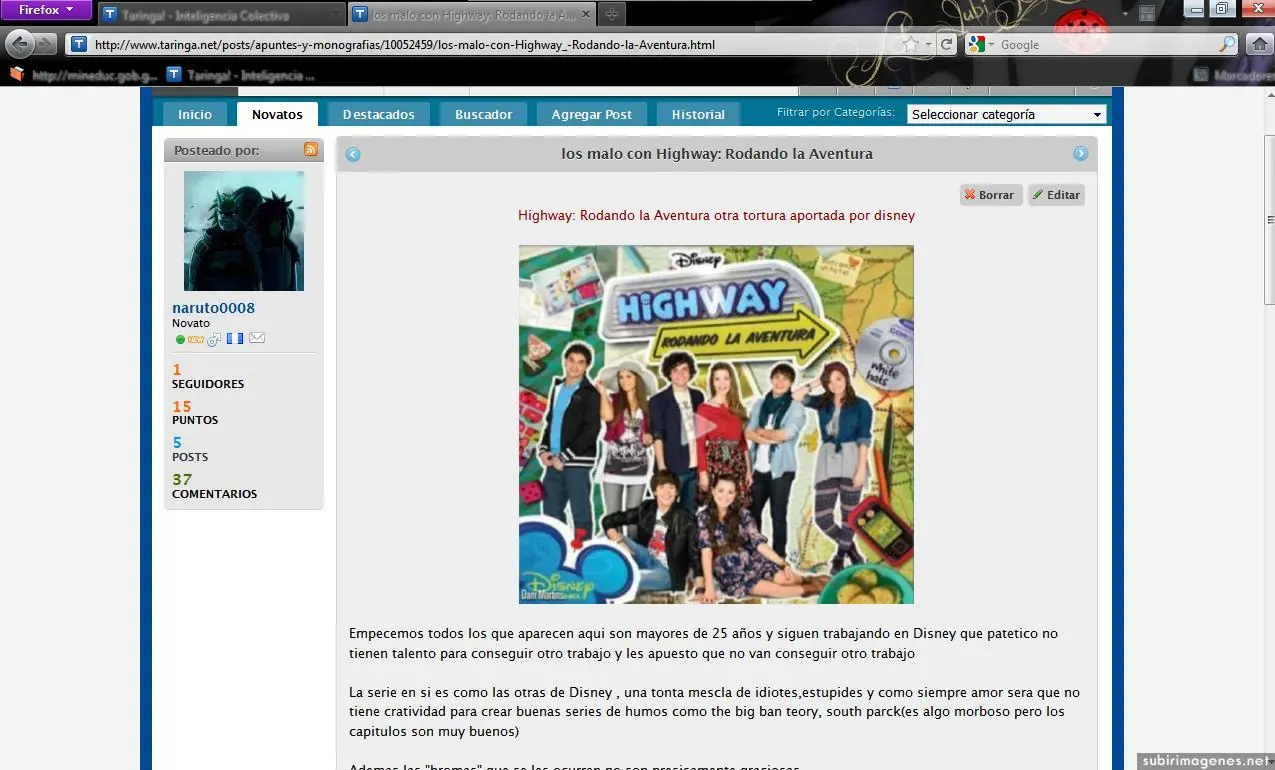Click the naruto0008 avatar image
Screen dimensions: 1275x770
click(x=244, y=231)
